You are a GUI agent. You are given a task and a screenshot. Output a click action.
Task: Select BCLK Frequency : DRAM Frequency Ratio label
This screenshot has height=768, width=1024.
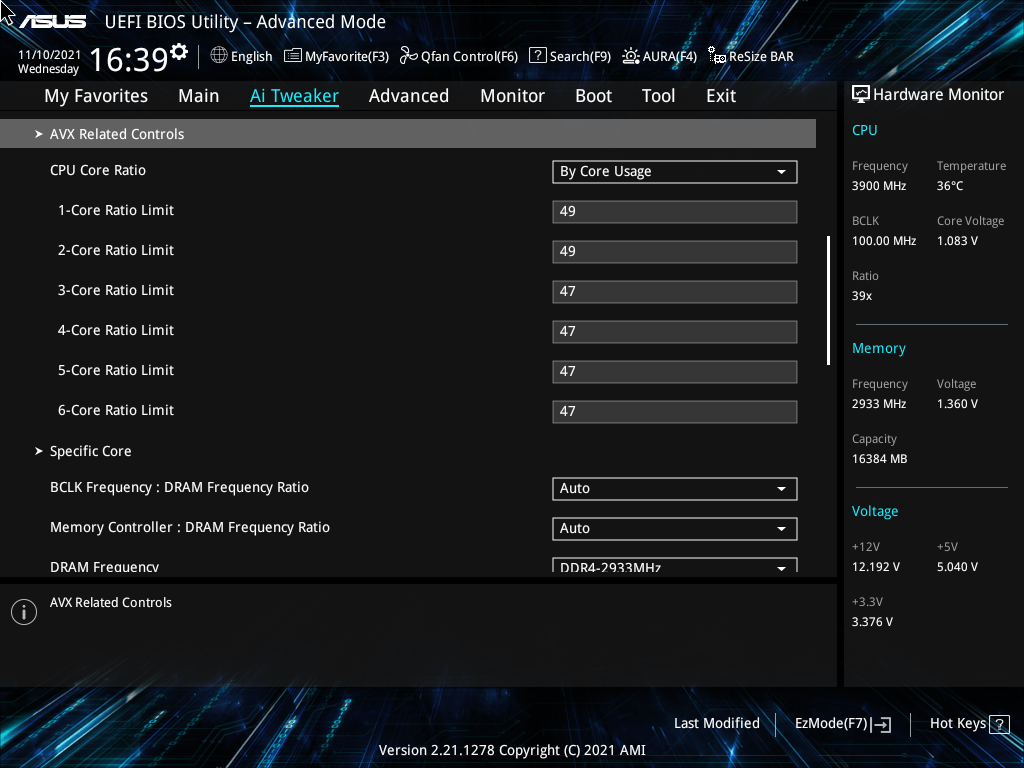(x=180, y=488)
